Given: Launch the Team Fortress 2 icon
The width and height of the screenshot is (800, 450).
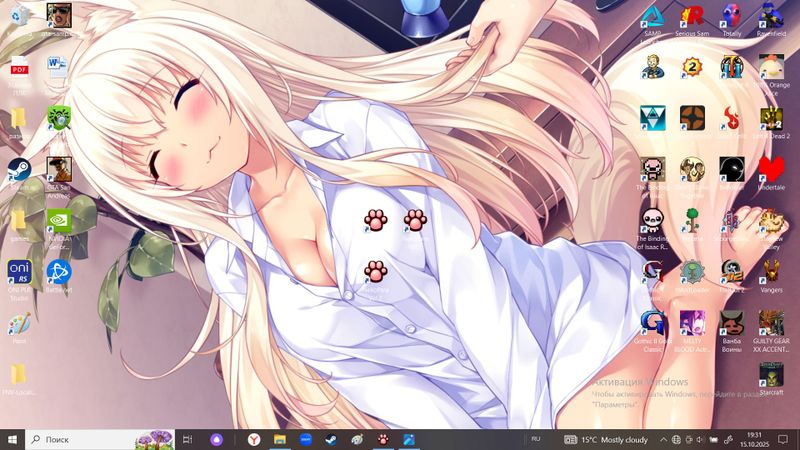Looking at the screenshot, I should tap(692, 118).
